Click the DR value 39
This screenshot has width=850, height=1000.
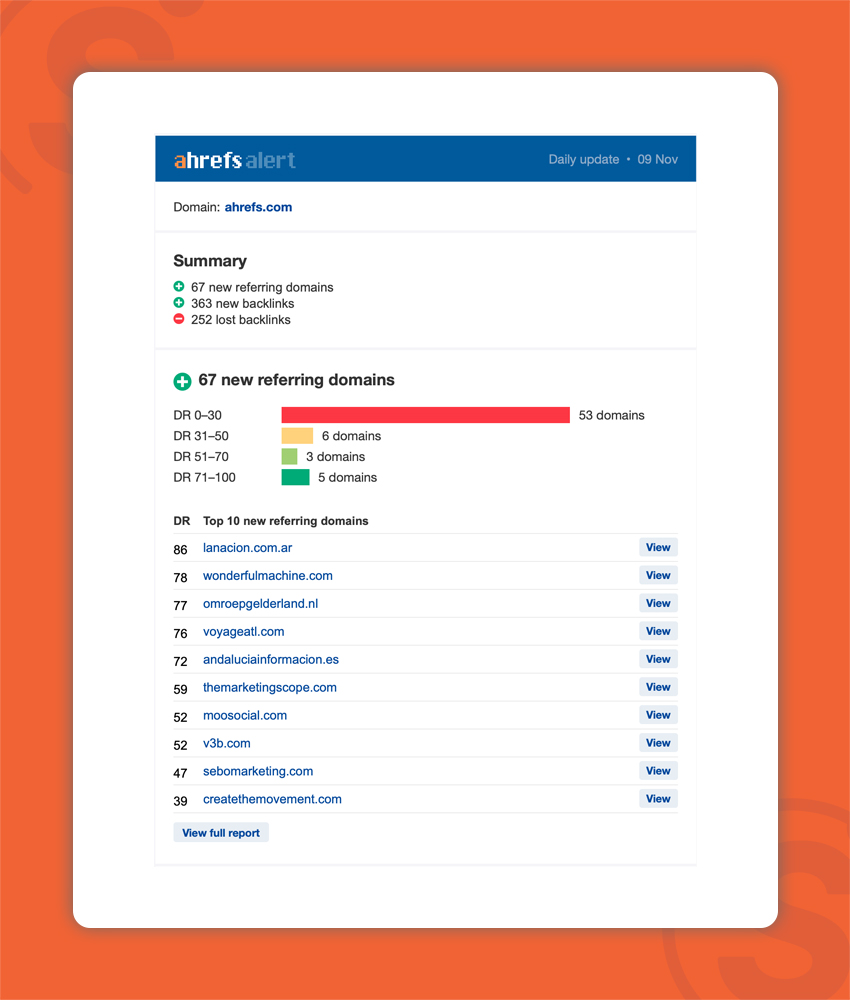[180, 801]
